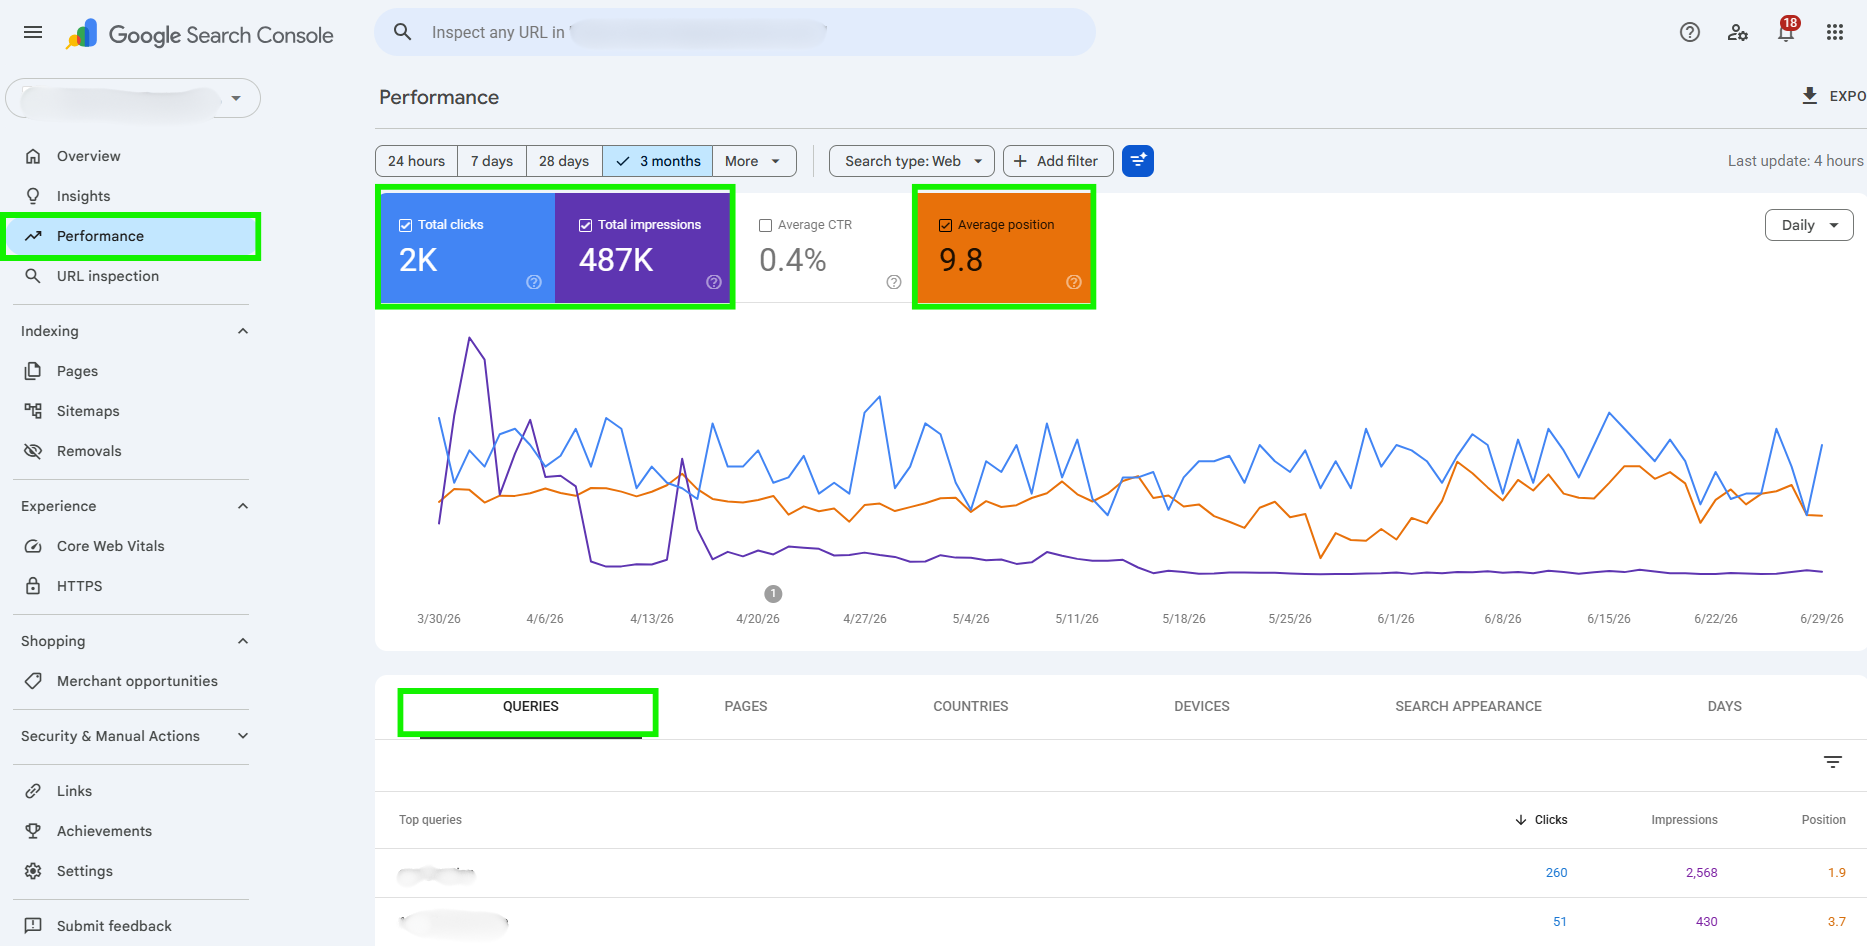Switch to the Days tab
This screenshot has width=1867, height=946.
(x=1725, y=707)
